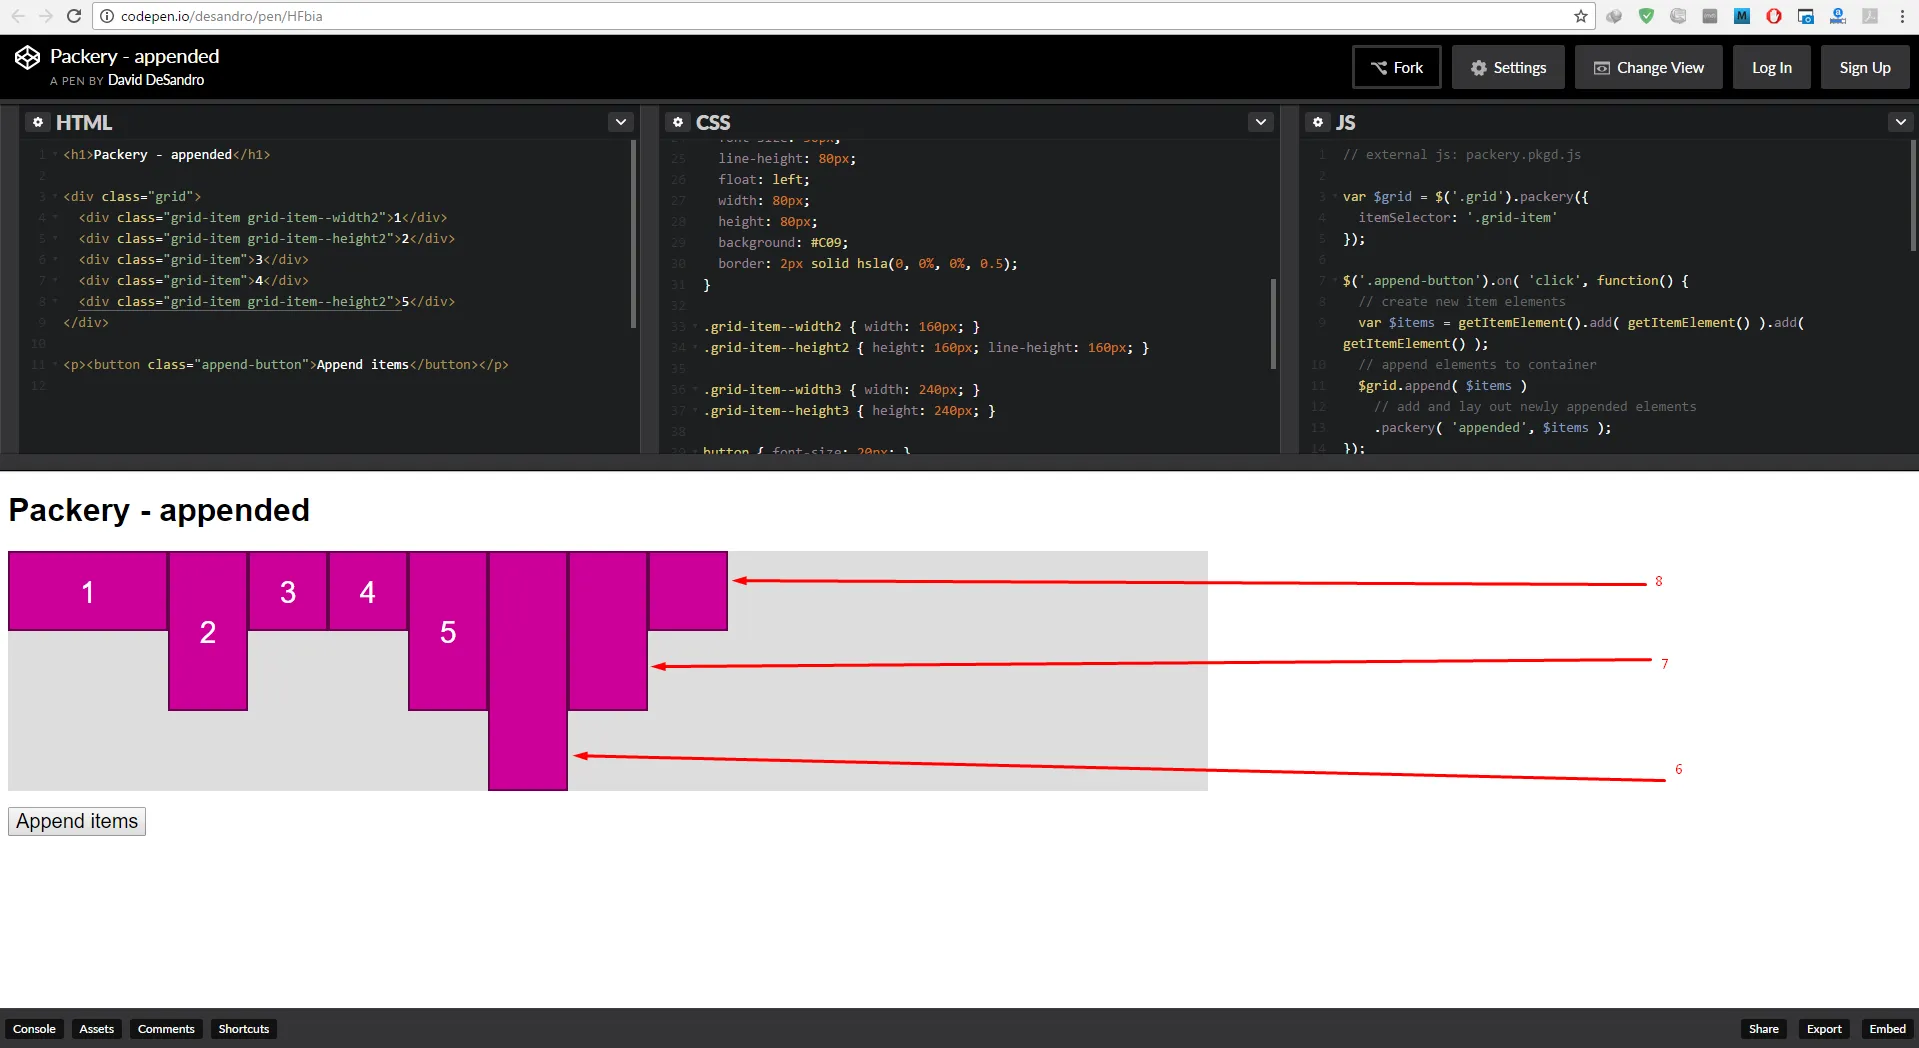Click the Share button in footer
The width and height of the screenshot is (1919, 1048).
point(1763,1029)
